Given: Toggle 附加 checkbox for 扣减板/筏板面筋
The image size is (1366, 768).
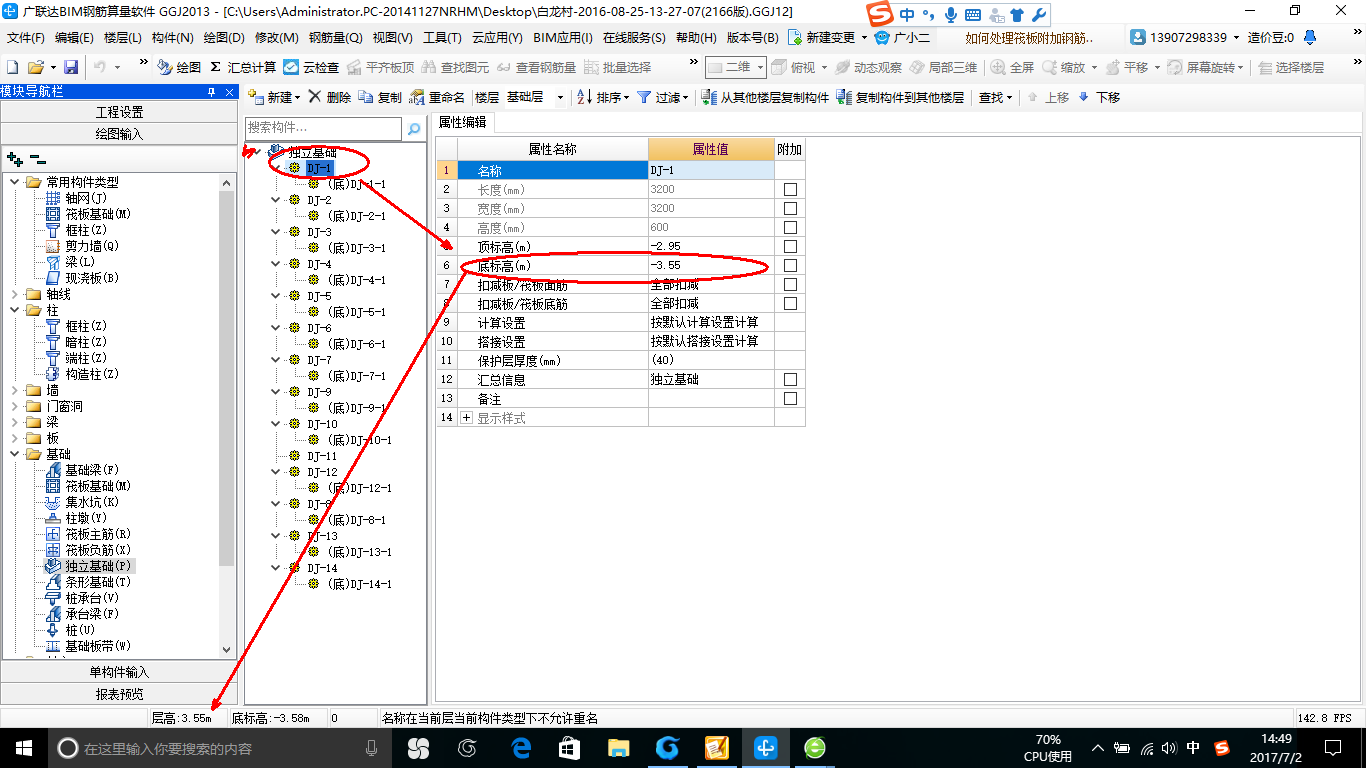Looking at the screenshot, I should click(x=790, y=284).
